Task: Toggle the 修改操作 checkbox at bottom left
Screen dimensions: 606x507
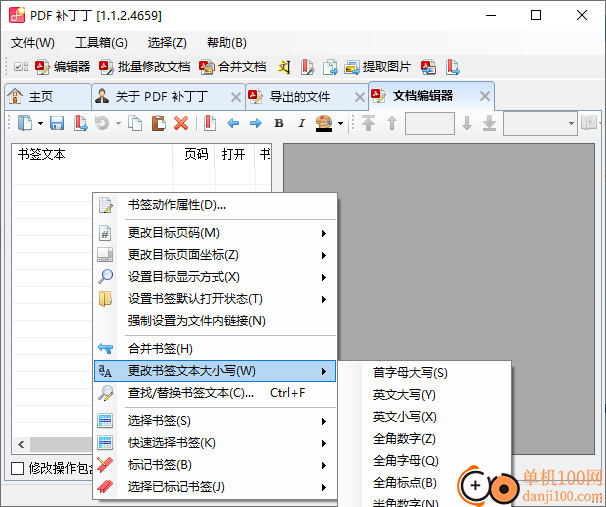Action: (x=17, y=468)
